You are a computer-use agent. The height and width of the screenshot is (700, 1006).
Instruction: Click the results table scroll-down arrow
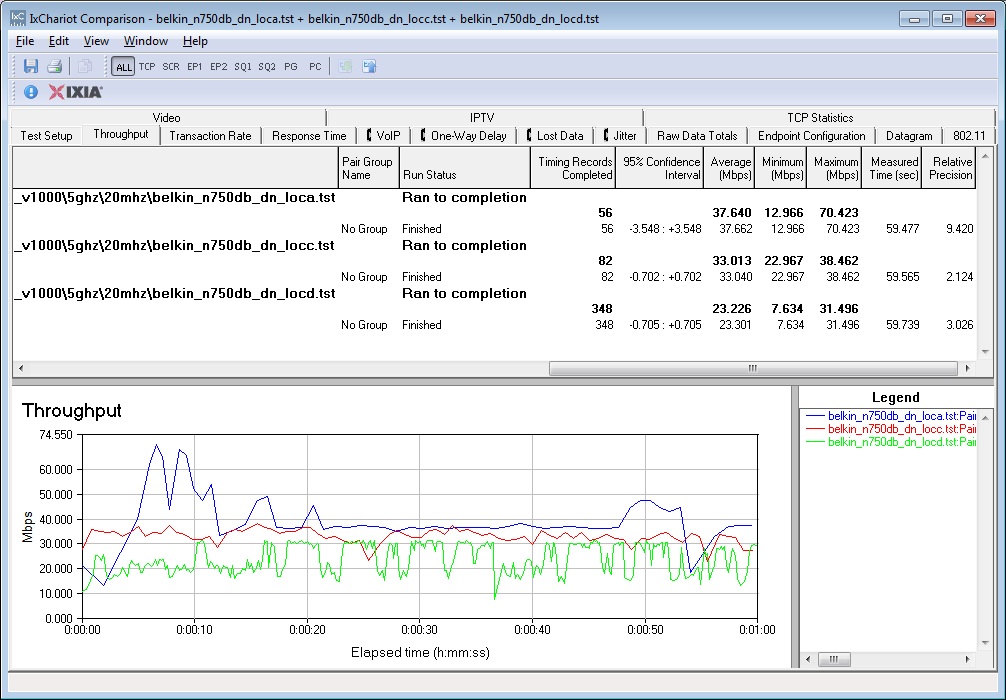coord(985,352)
